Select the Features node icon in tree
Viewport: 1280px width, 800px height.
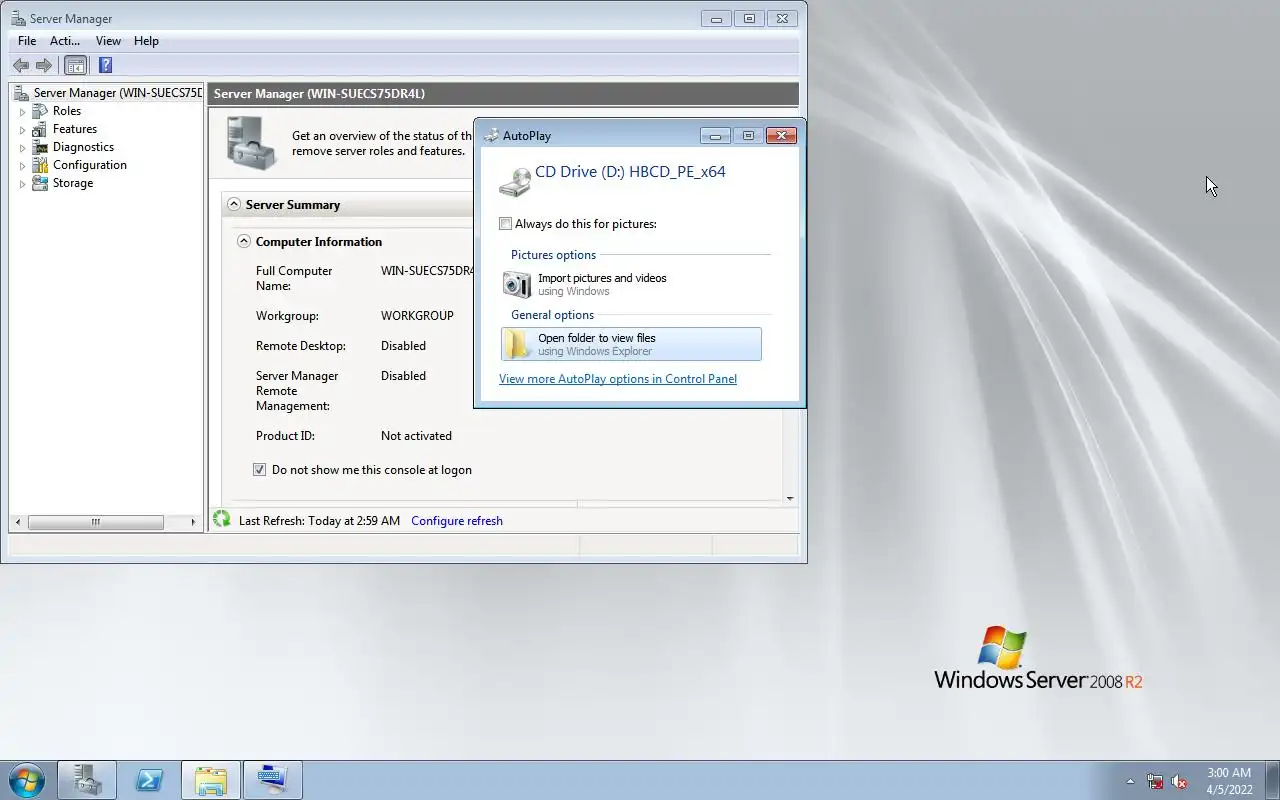(40, 129)
